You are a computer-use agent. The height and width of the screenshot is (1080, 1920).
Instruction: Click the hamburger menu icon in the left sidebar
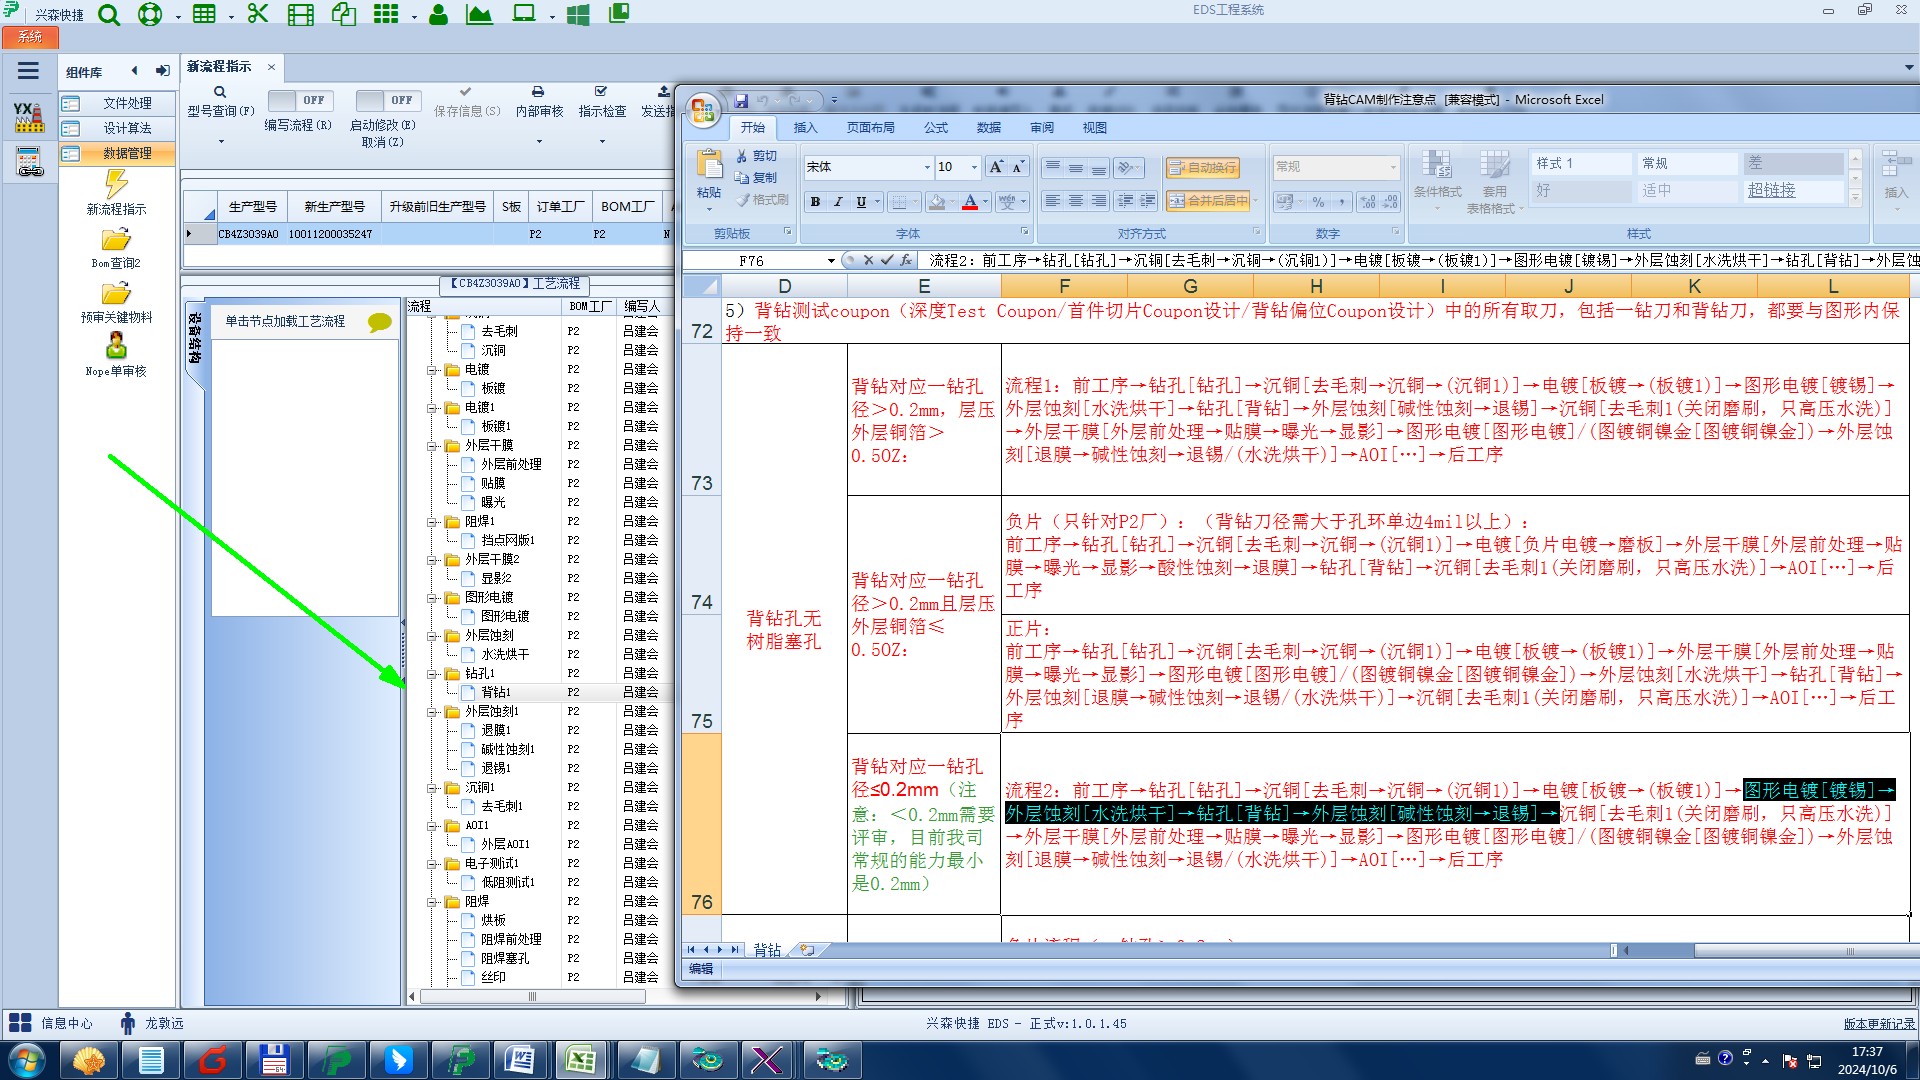click(x=28, y=71)
